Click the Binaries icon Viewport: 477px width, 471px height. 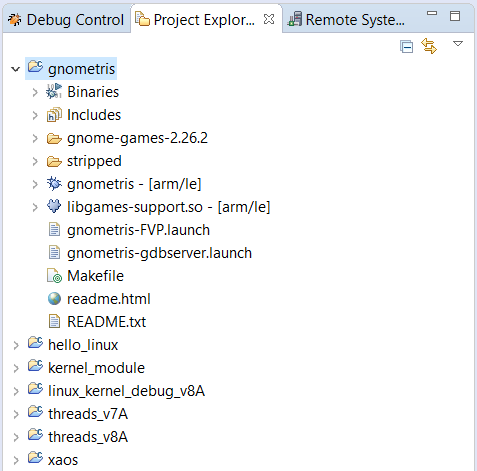54,91
